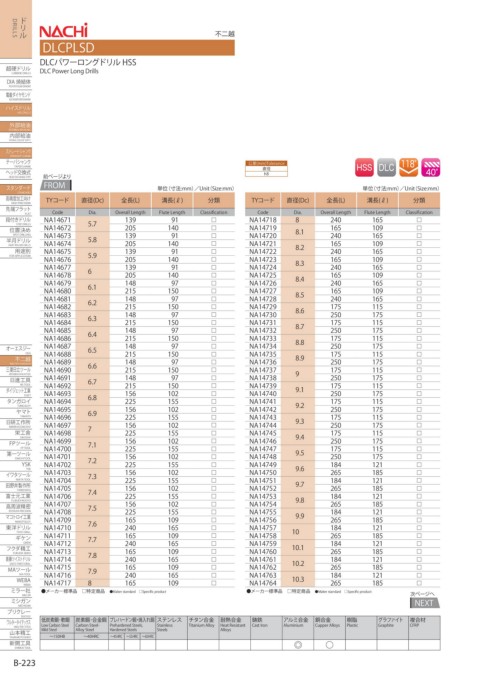Image resolution: width=480 pixels, height=677 pixels.
Task: Click diameter 10.3 cell in right table
Action: coord(298,579)
